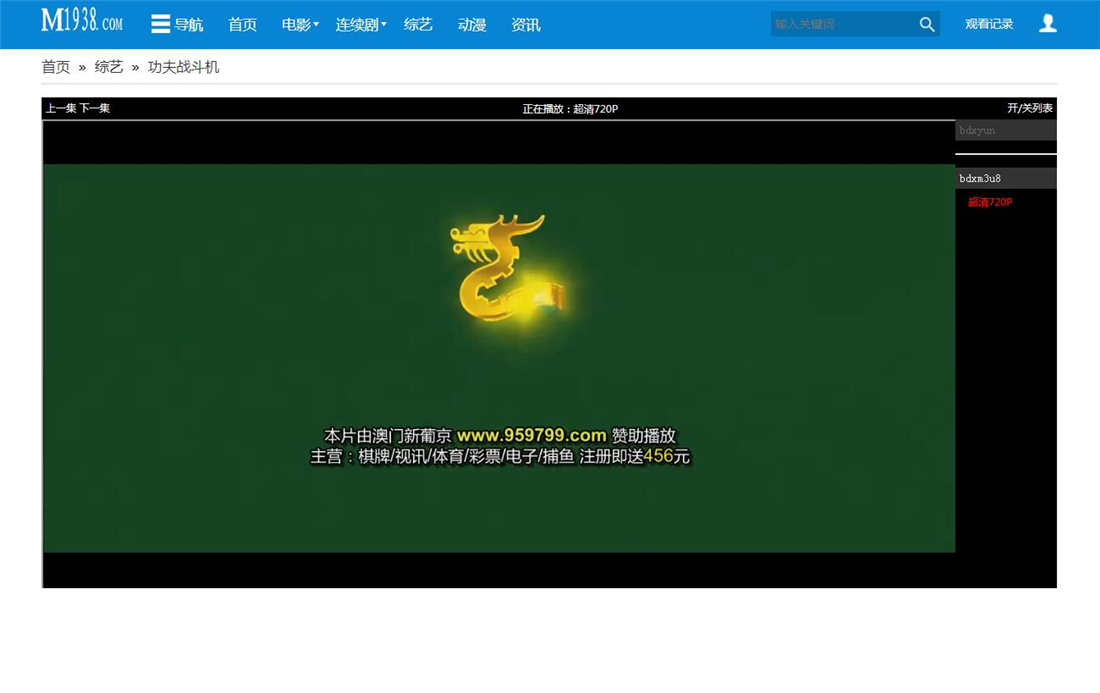Open the 电影 dropdown menu
Screen dimensions: 1100x693
(x=299, y=25)
